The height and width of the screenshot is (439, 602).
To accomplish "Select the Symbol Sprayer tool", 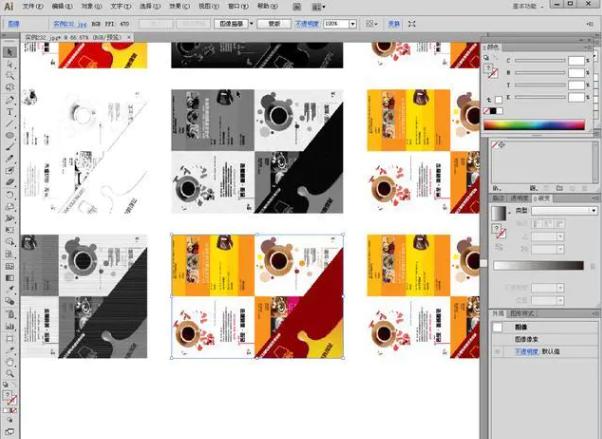I will (x=10, y=314).
